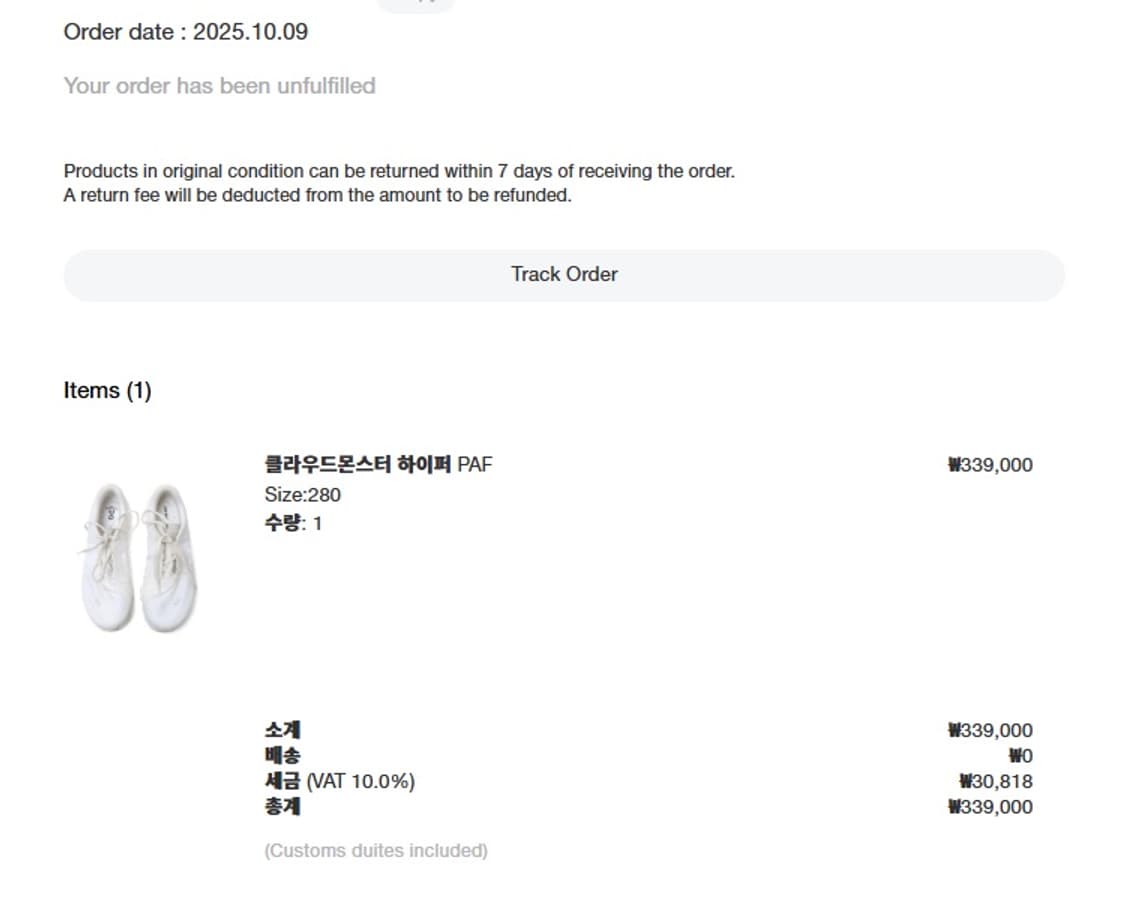Click the Customs duites included note
The image size is (1125, 918).
point(376,851)
